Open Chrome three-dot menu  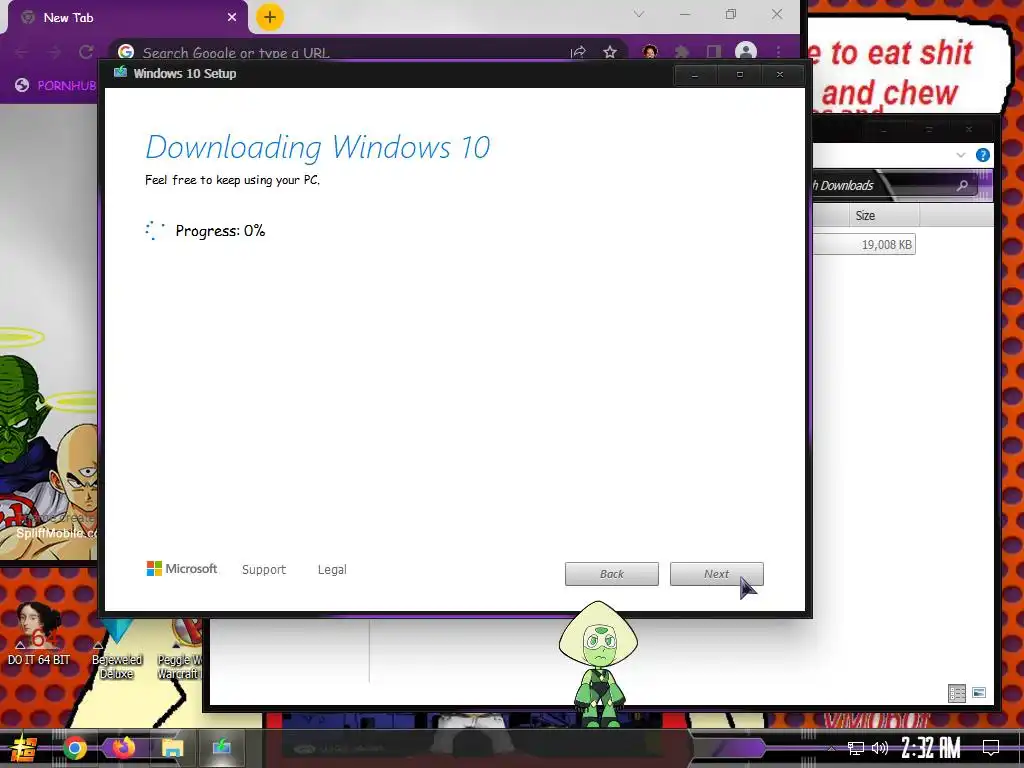coord(778,52)
